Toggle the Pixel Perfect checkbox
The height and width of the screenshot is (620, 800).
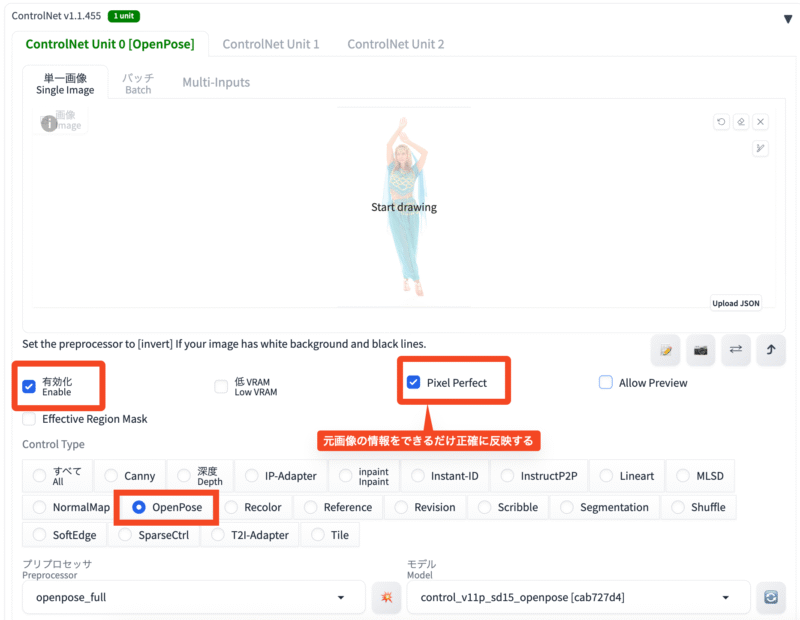[413, 382]
